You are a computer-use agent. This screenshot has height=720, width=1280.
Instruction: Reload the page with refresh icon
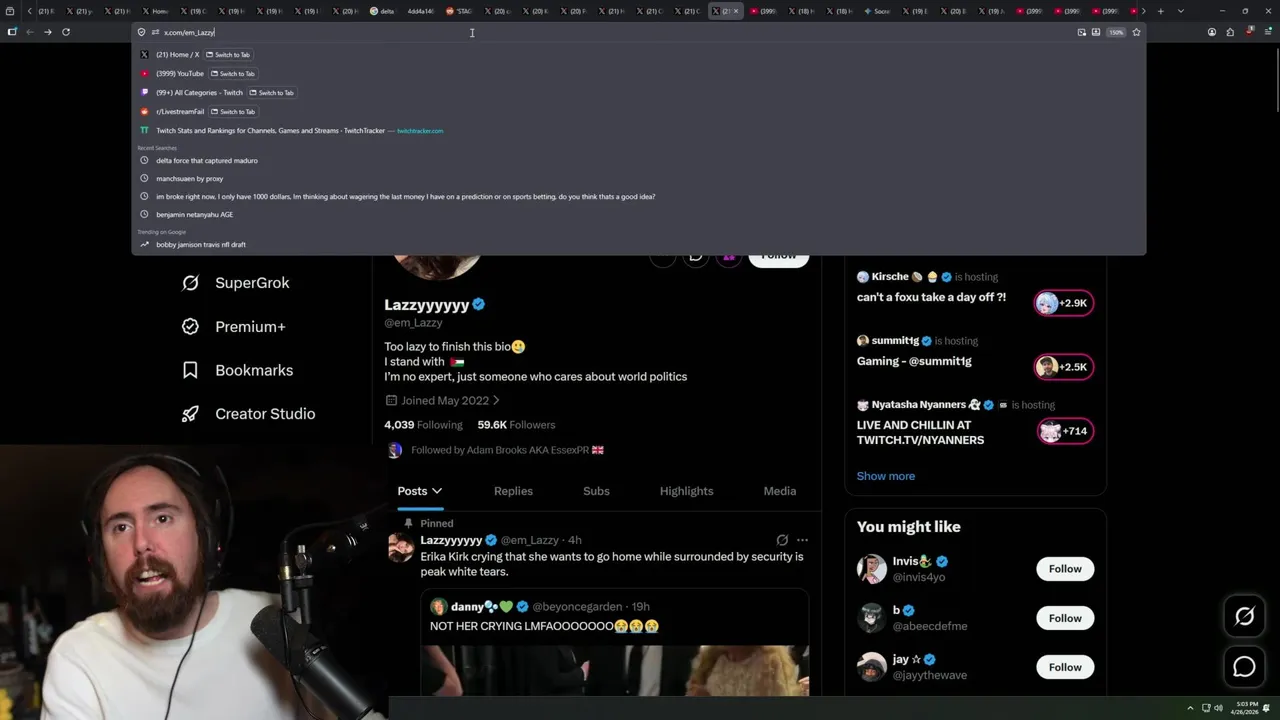(66, 32)
